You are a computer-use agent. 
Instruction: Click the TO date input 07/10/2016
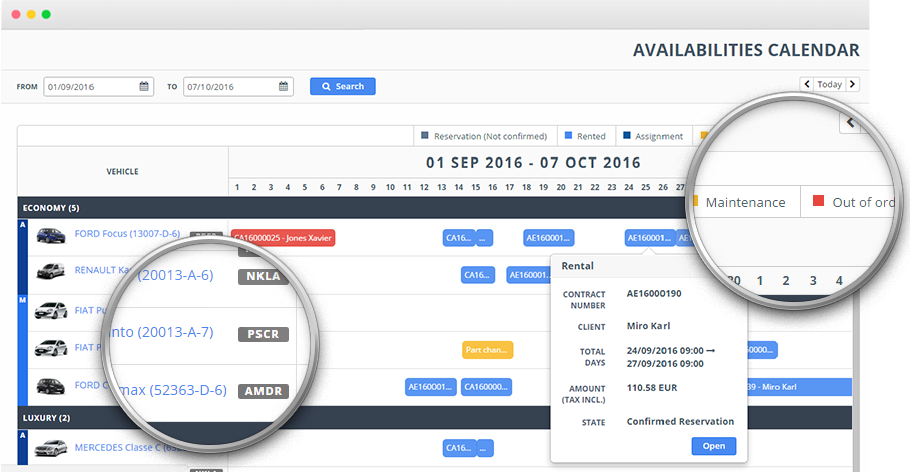click(x=238, y=87)
